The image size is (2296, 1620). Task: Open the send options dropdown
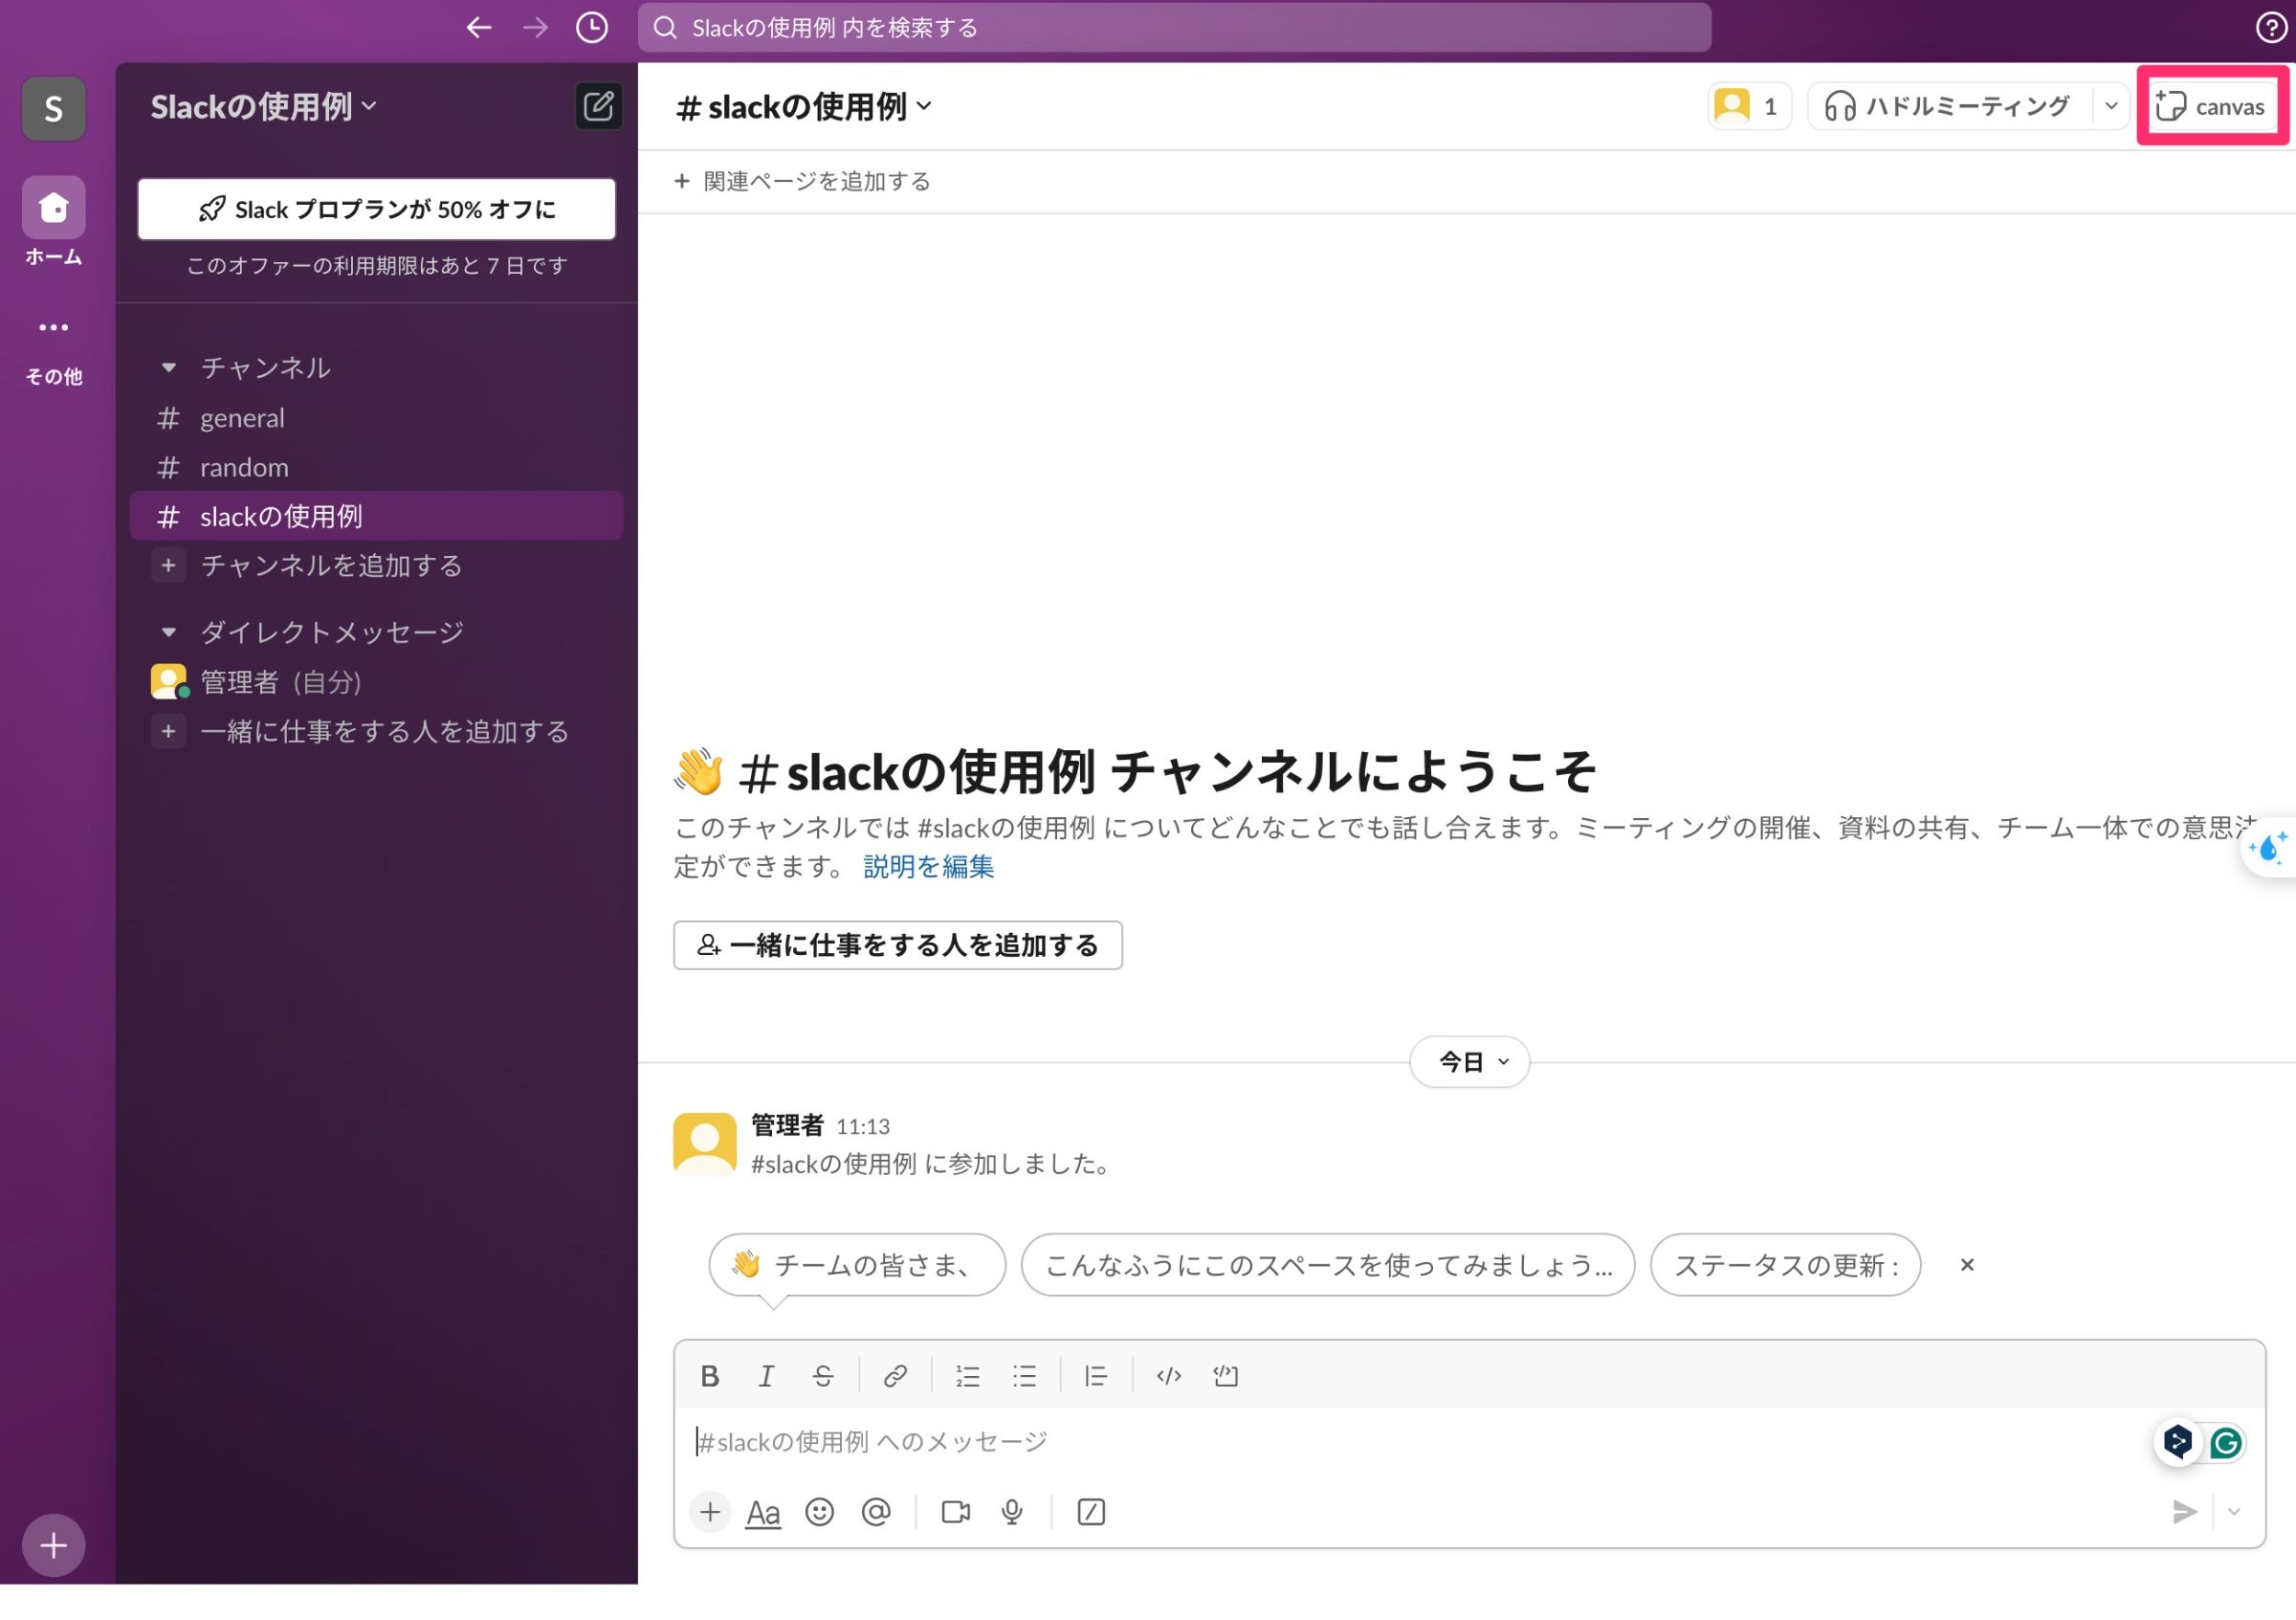2234,1512
